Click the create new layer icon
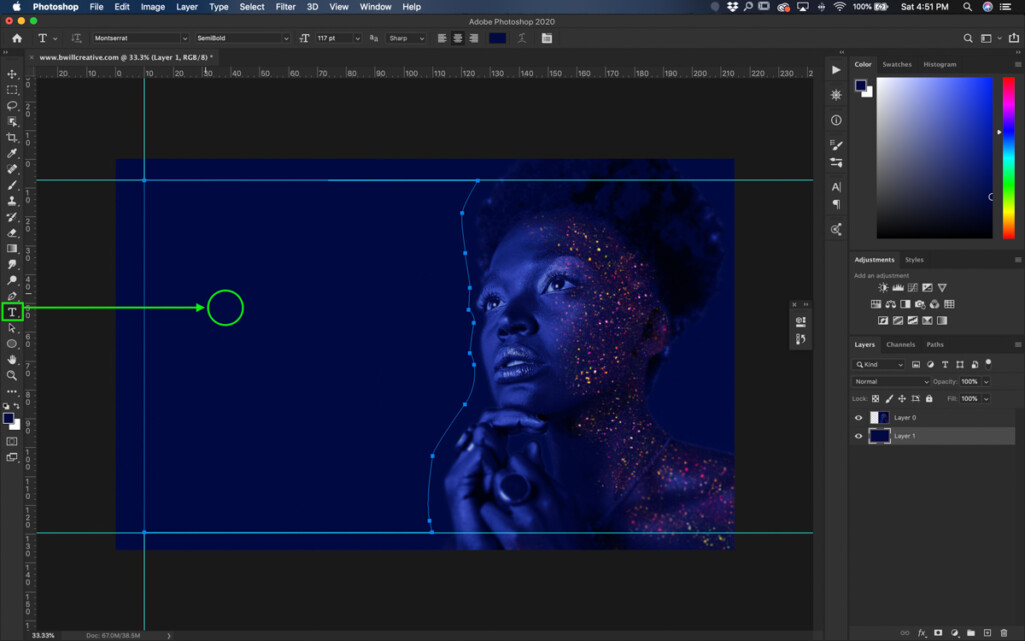 coord(987,633)
